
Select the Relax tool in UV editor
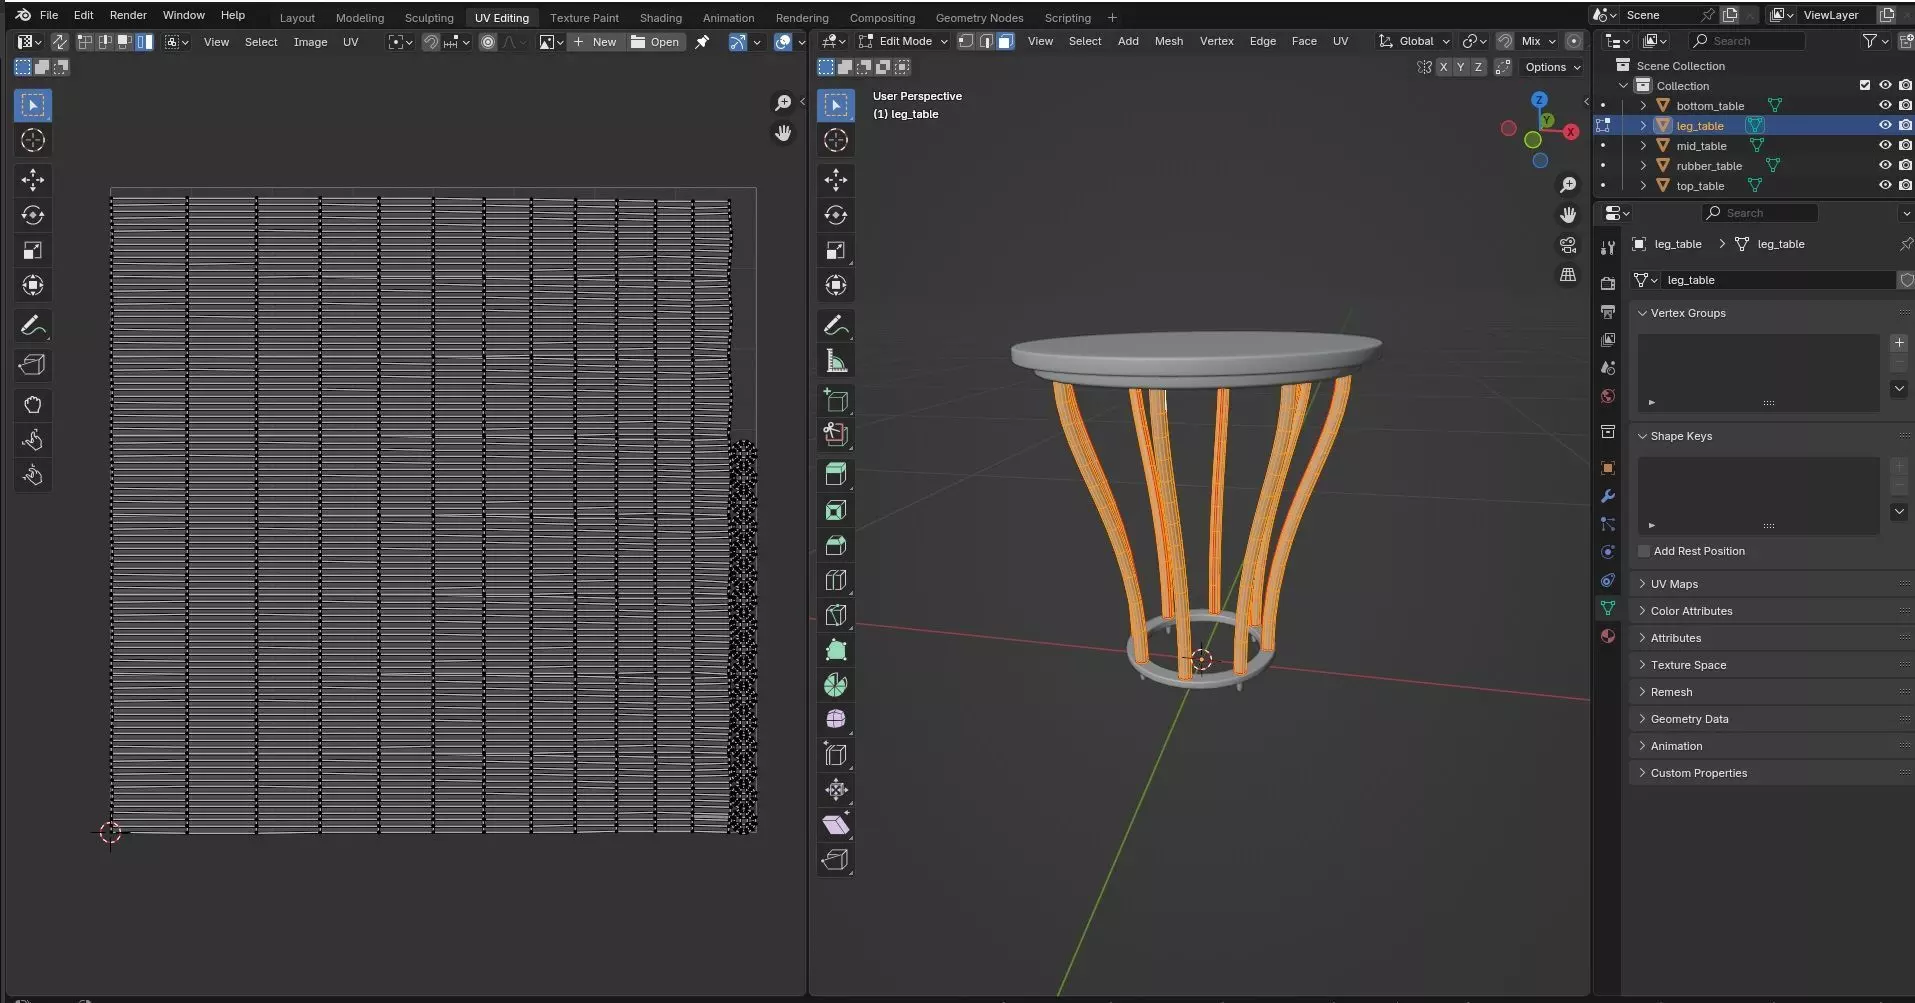click(33, 440)
